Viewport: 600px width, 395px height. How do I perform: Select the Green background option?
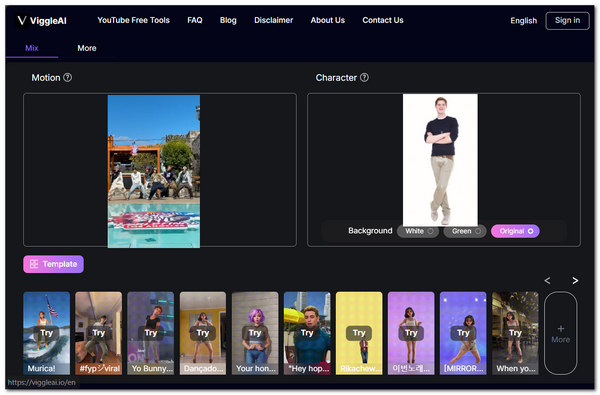(x=465, y=231)
